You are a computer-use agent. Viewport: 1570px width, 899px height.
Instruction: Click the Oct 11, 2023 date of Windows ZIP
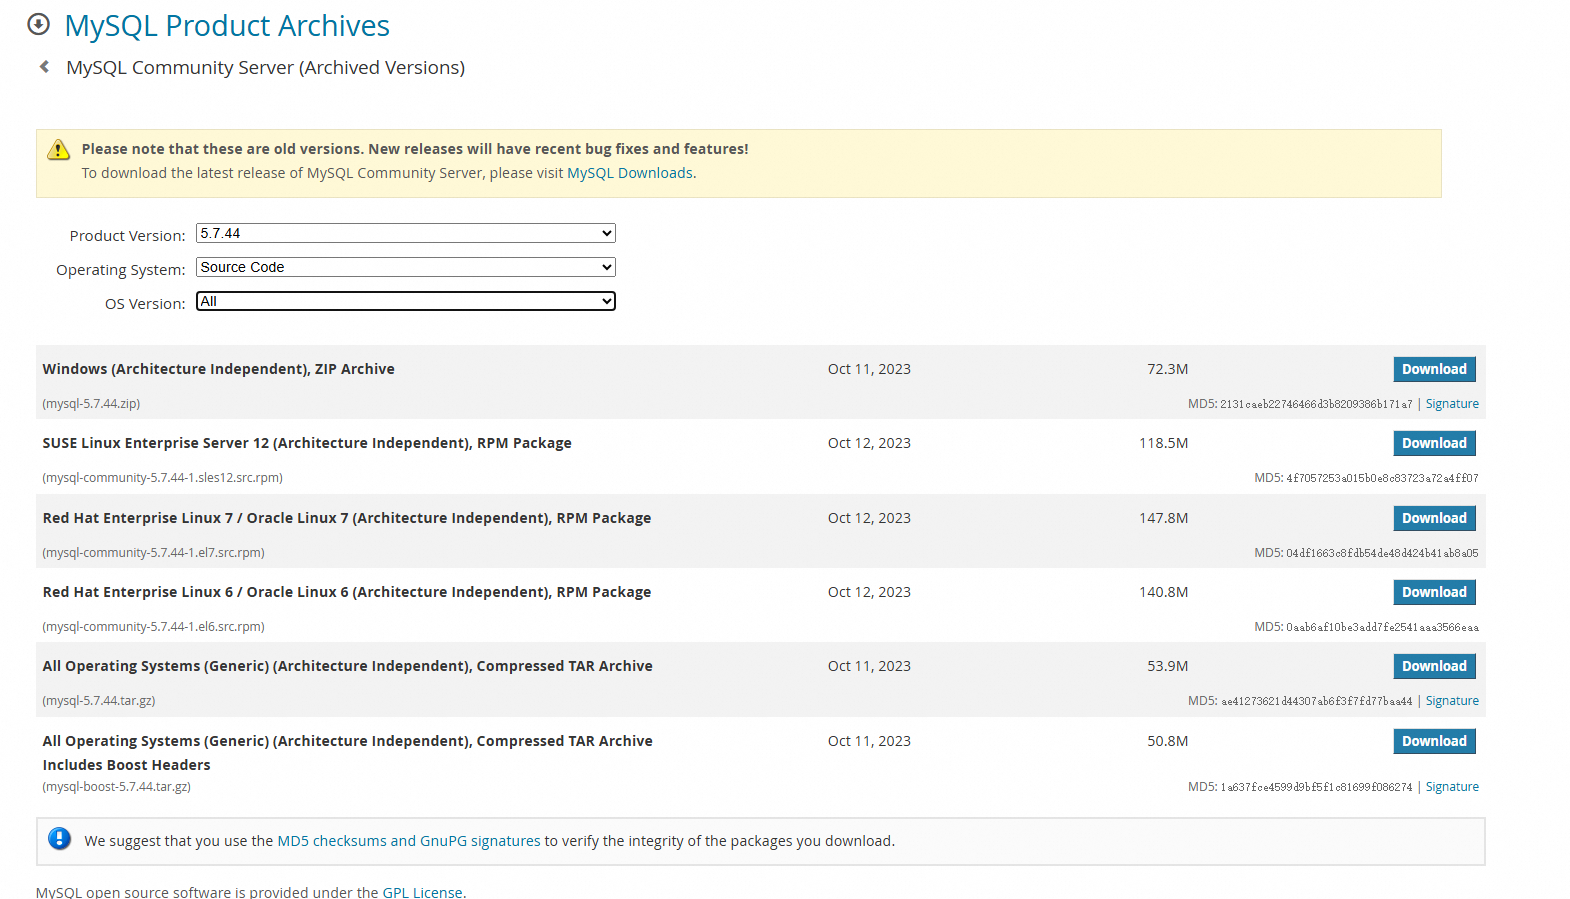(x=869, y=369)
